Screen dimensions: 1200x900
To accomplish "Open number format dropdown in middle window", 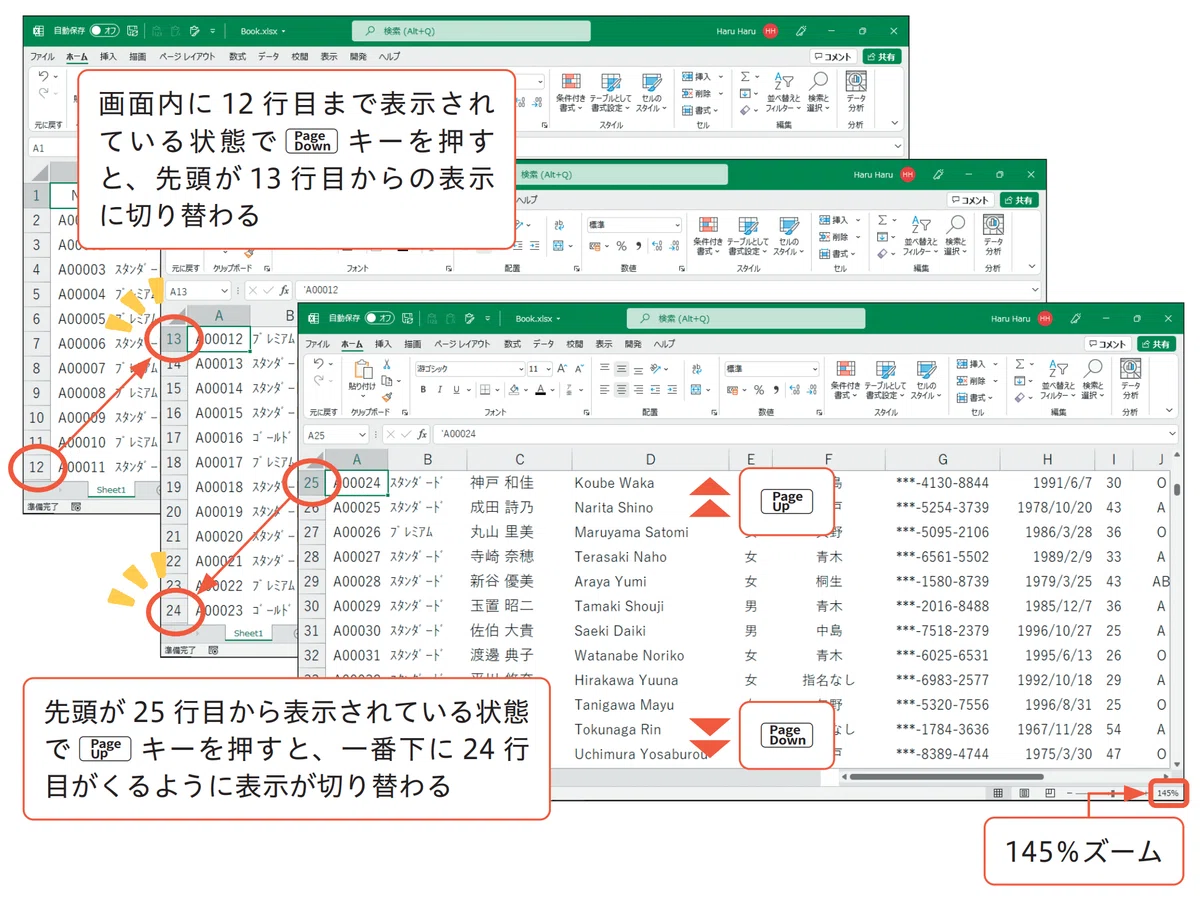I will coord(676,225).
